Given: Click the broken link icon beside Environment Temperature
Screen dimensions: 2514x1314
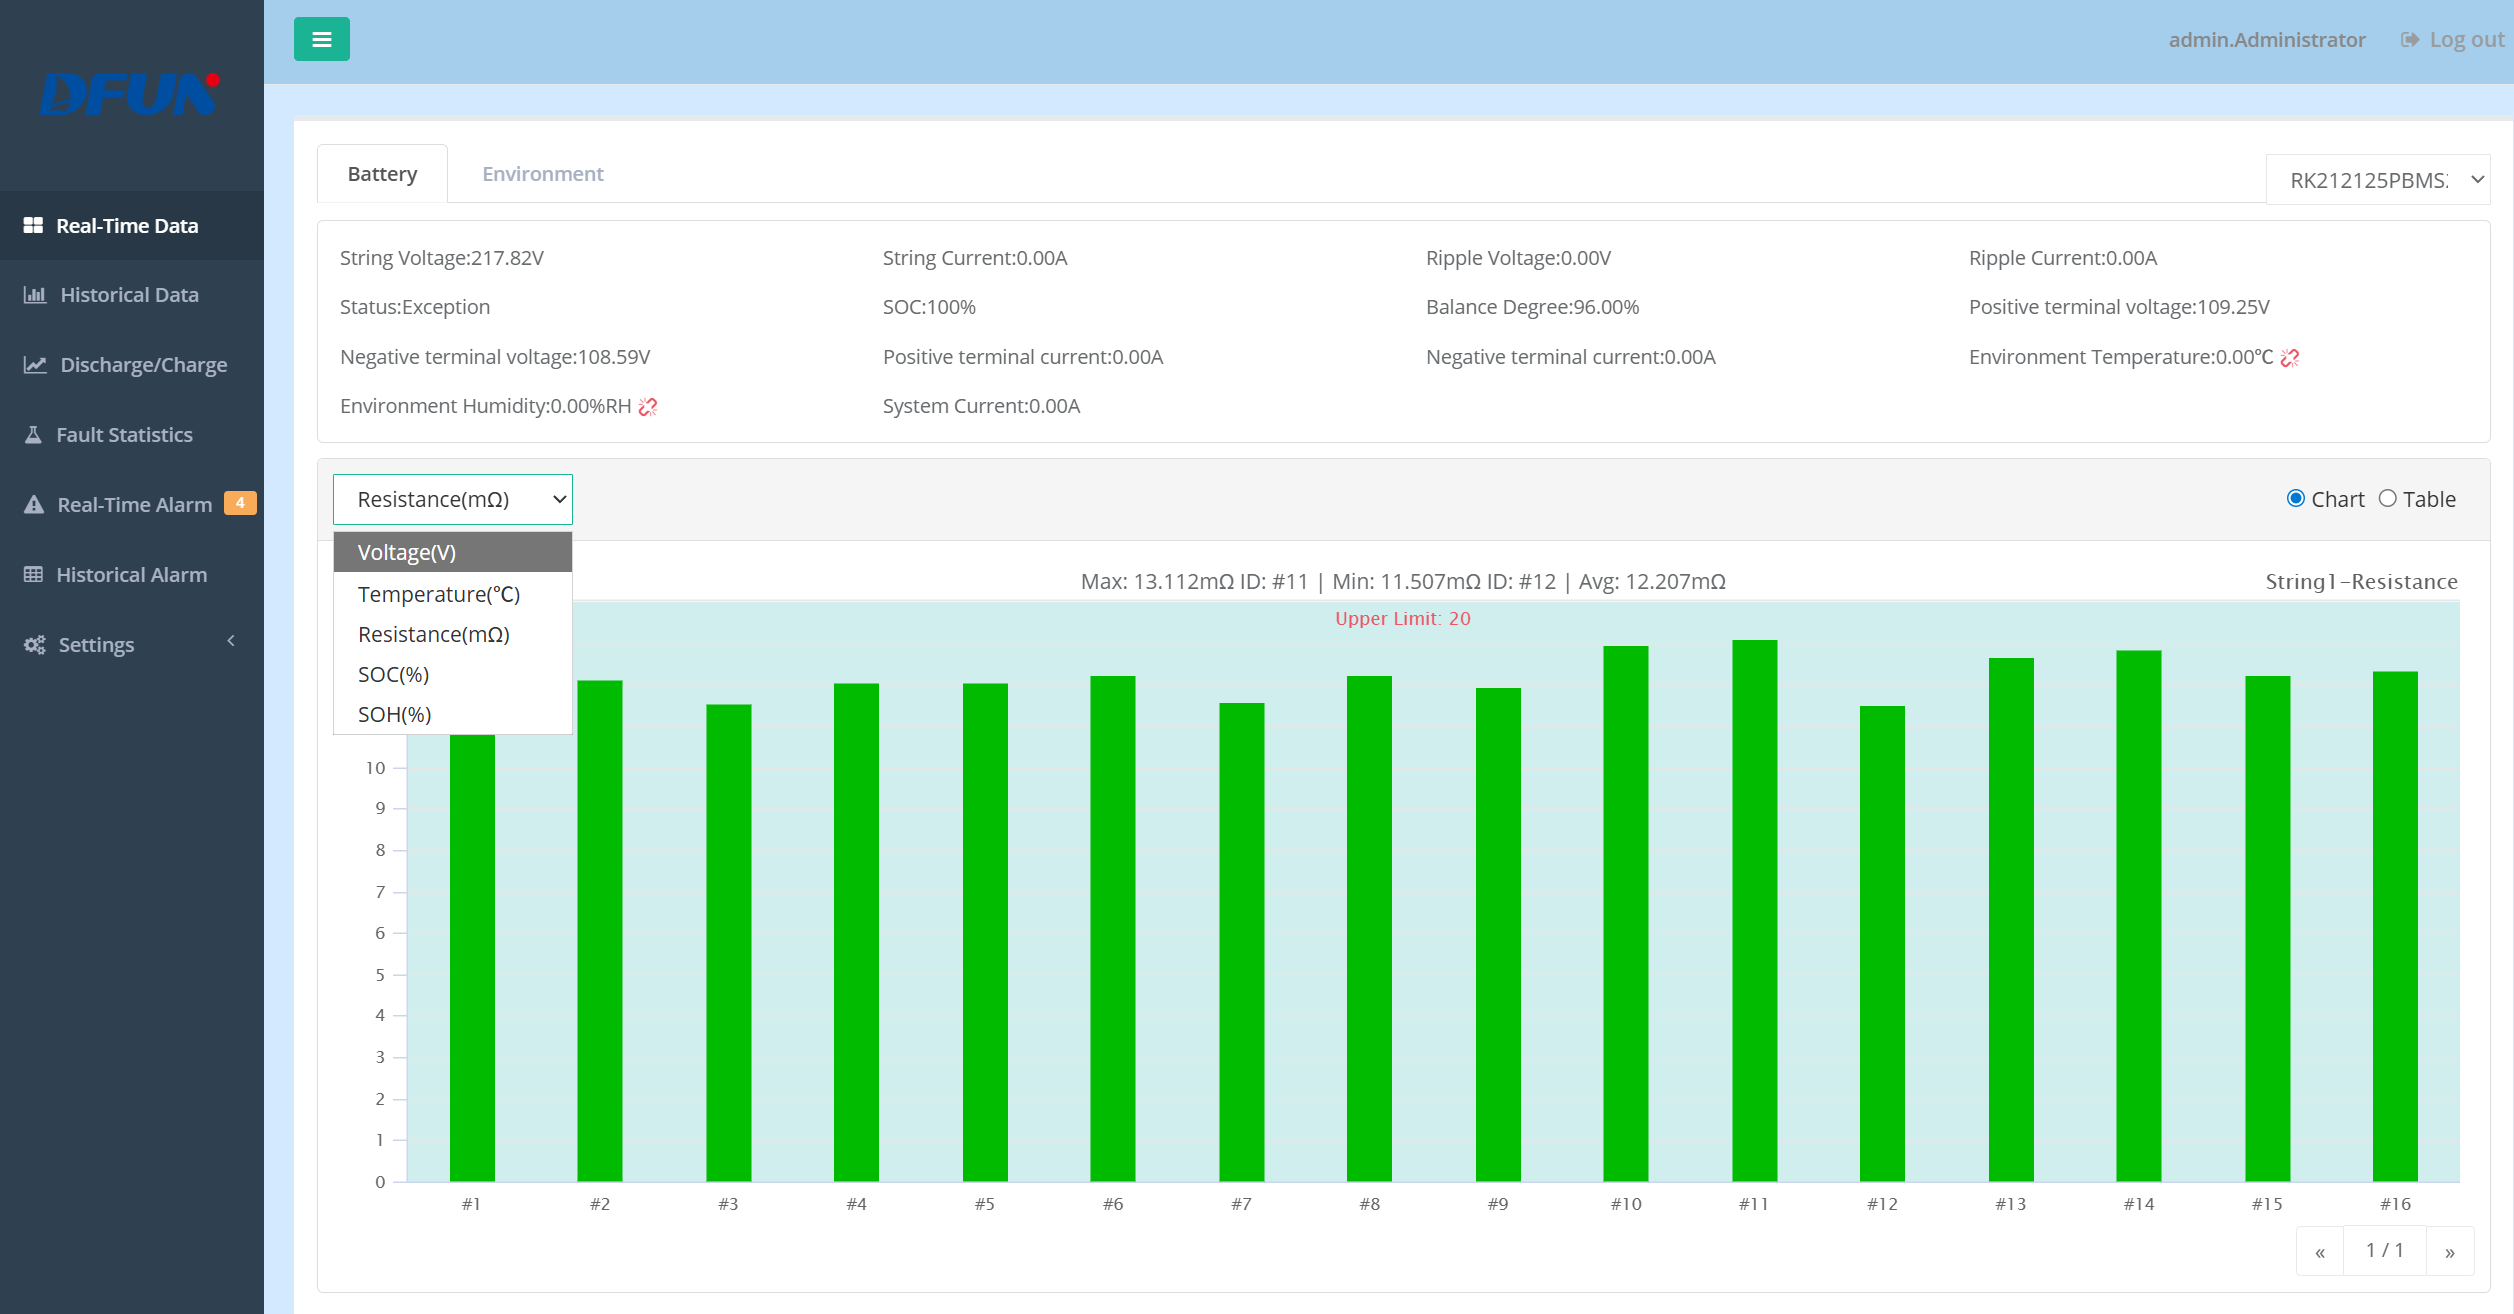Looking at the screenshot, I should tap(2290, 358).
